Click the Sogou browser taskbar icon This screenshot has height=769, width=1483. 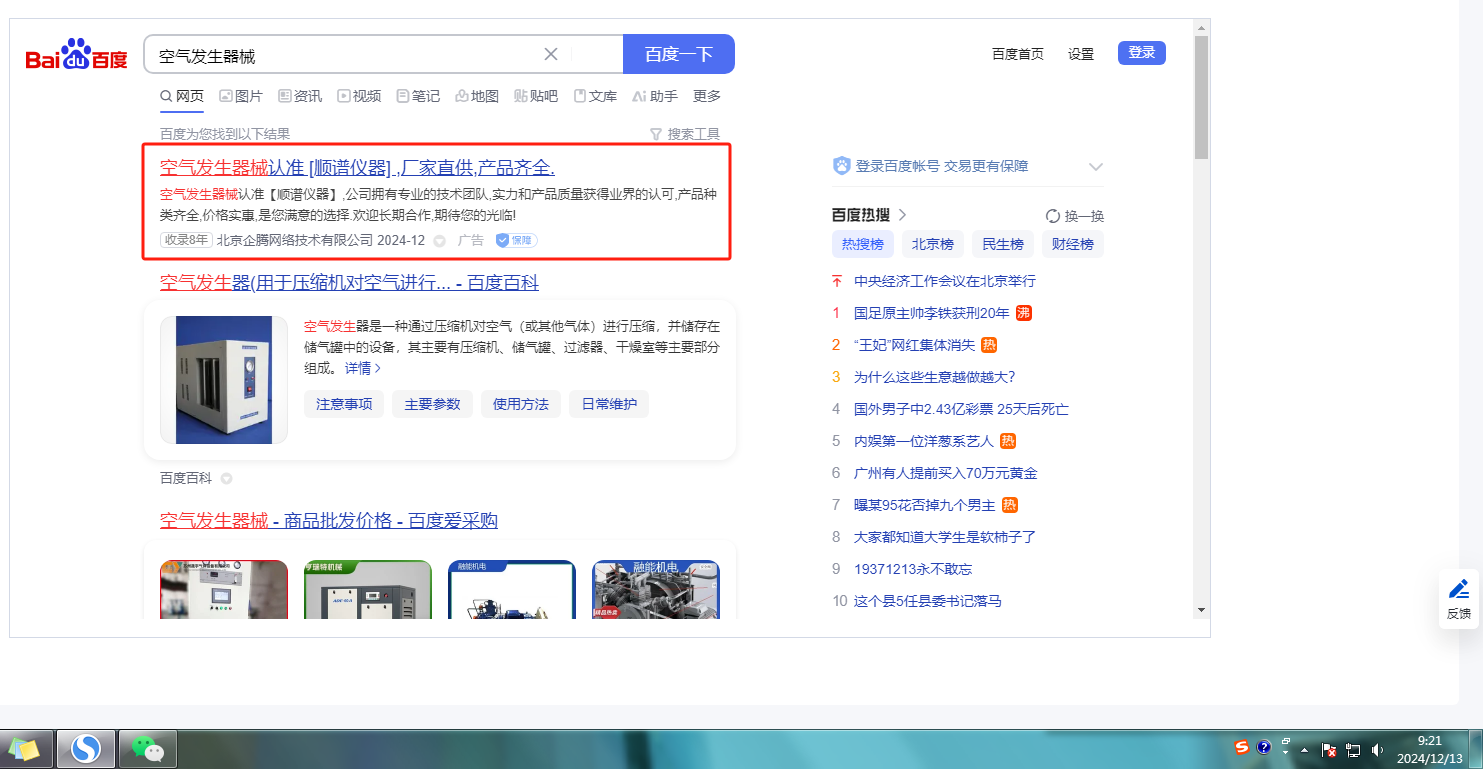tap(86, 748)
